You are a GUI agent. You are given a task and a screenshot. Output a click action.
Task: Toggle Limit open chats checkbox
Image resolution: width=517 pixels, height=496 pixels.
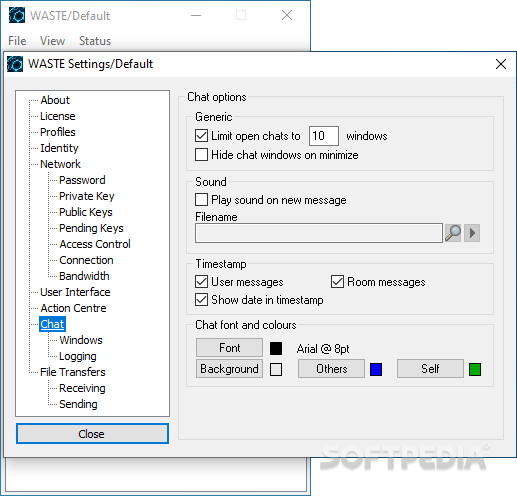(x=201, y=136)
